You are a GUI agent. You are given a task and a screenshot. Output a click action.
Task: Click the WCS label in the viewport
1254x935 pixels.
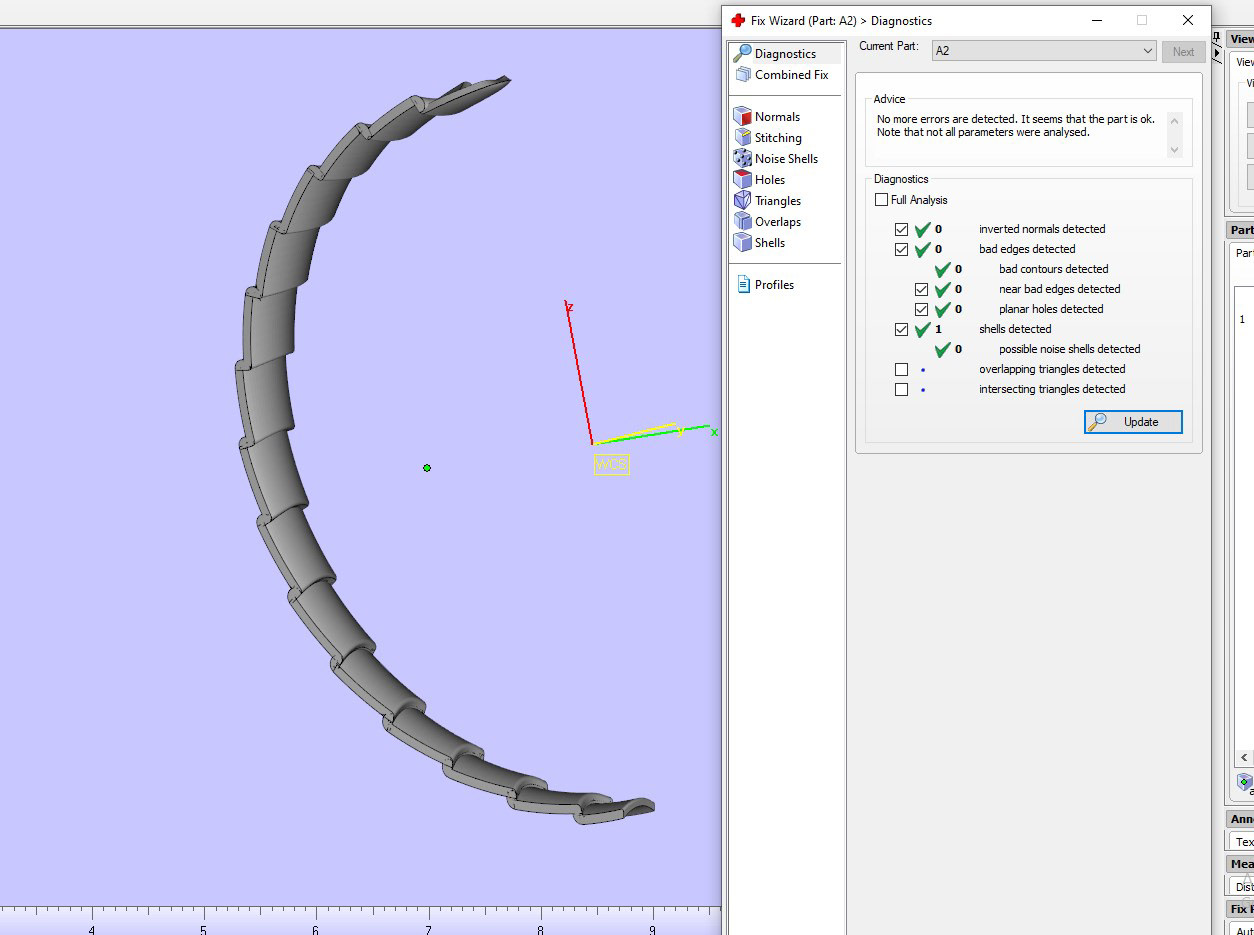click(x=611, y=464)
